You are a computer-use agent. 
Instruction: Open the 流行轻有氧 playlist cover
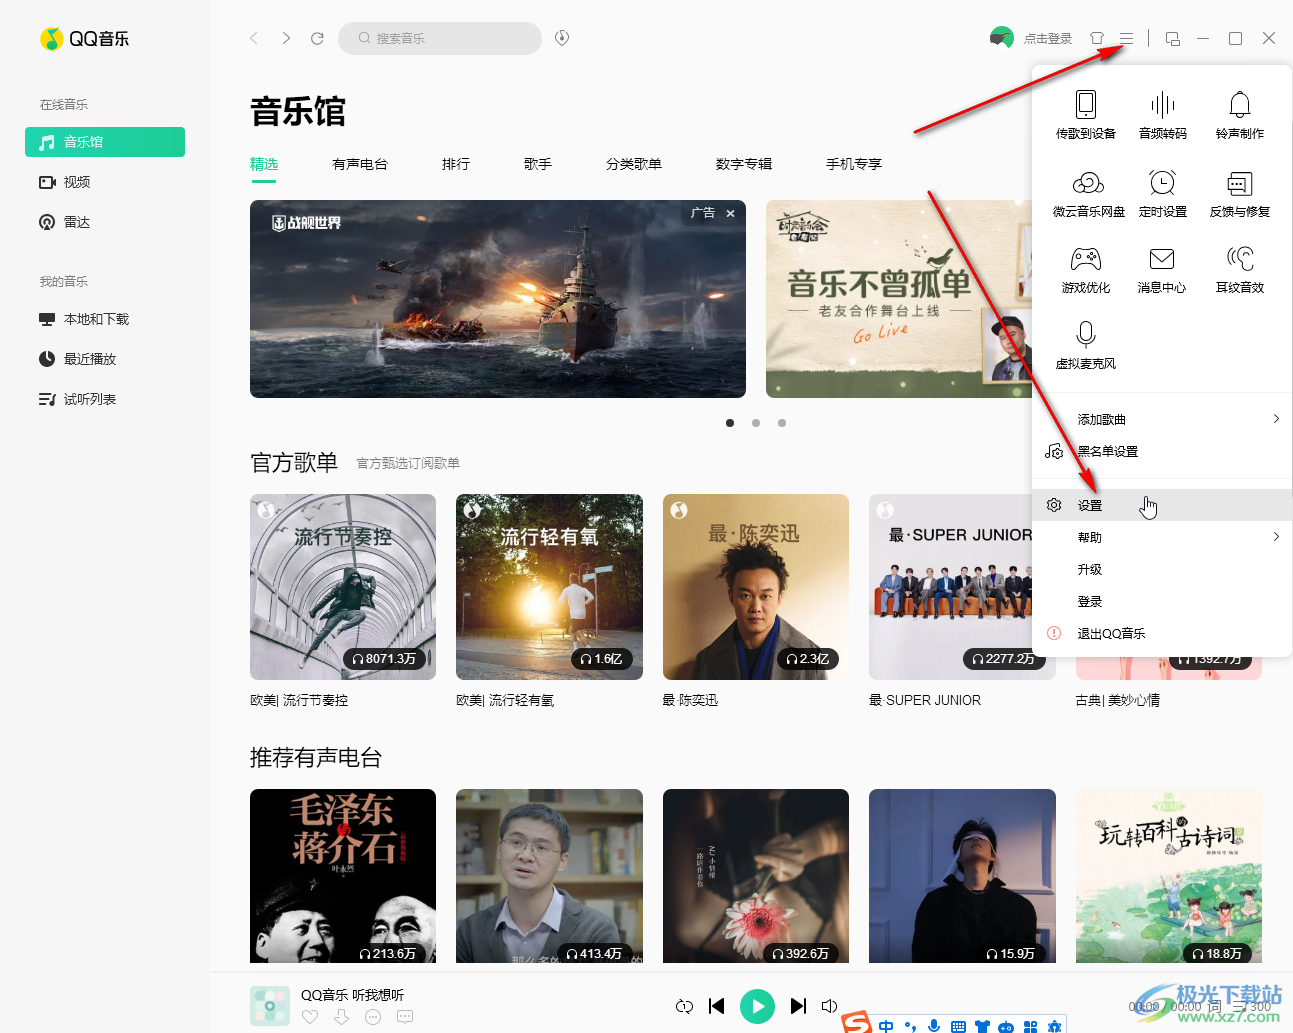coord(549,587)
